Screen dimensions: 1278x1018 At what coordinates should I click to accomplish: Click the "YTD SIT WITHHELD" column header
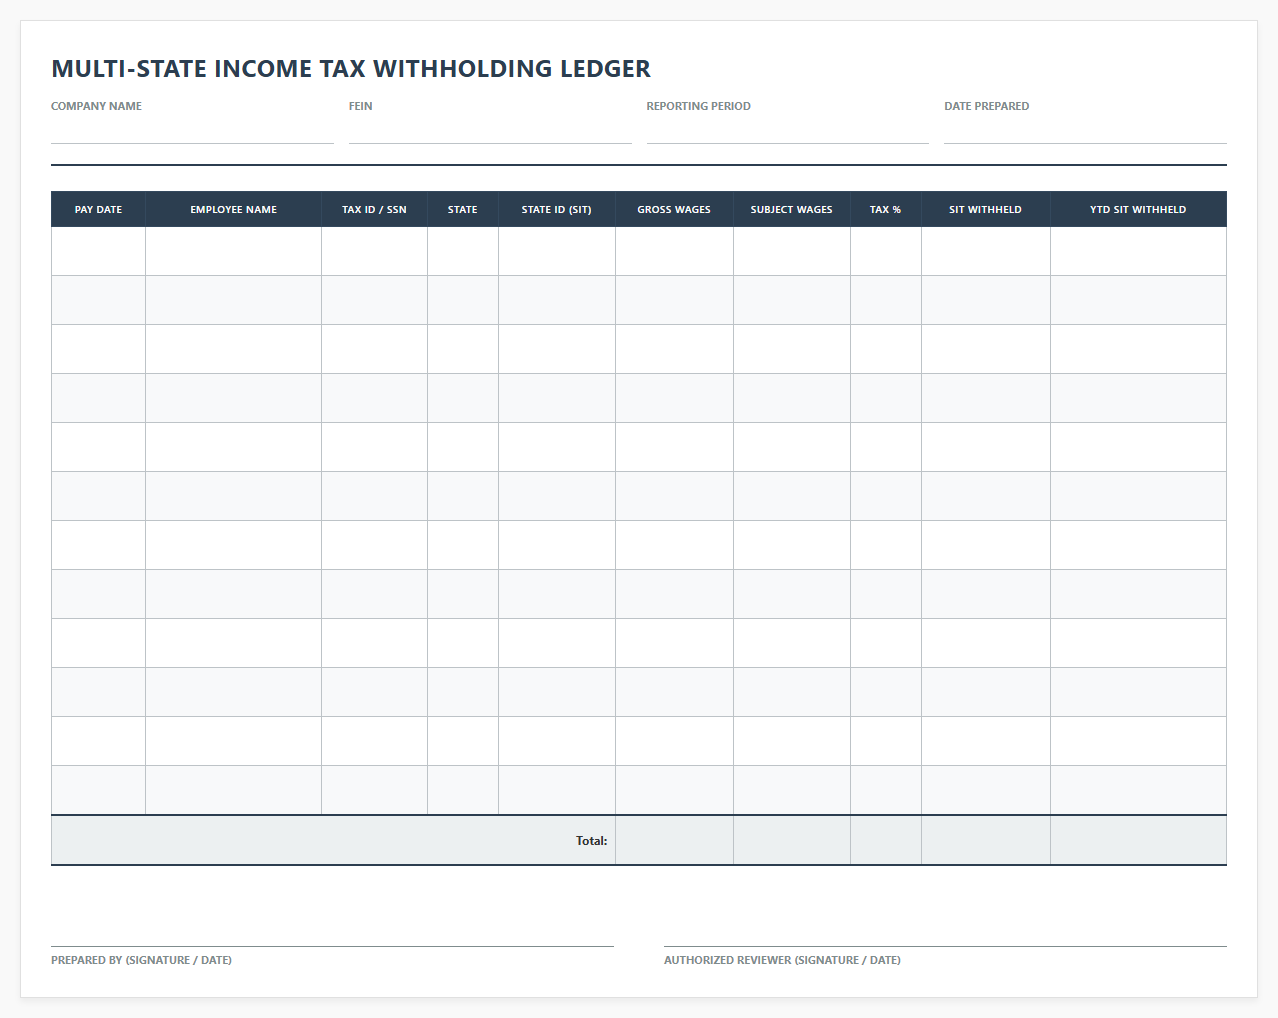pyautogui.click(x=1139, y=209)
